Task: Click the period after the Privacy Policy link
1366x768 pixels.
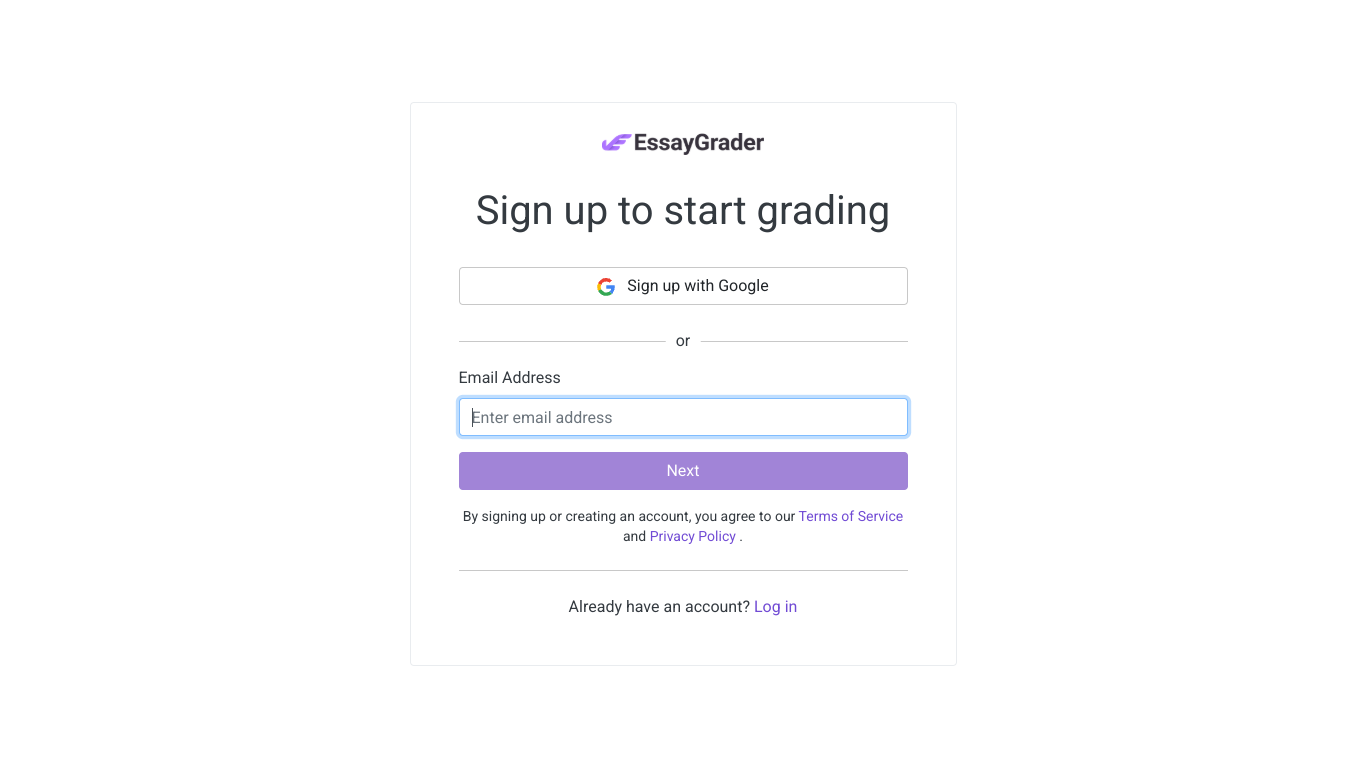Action: 741,537
